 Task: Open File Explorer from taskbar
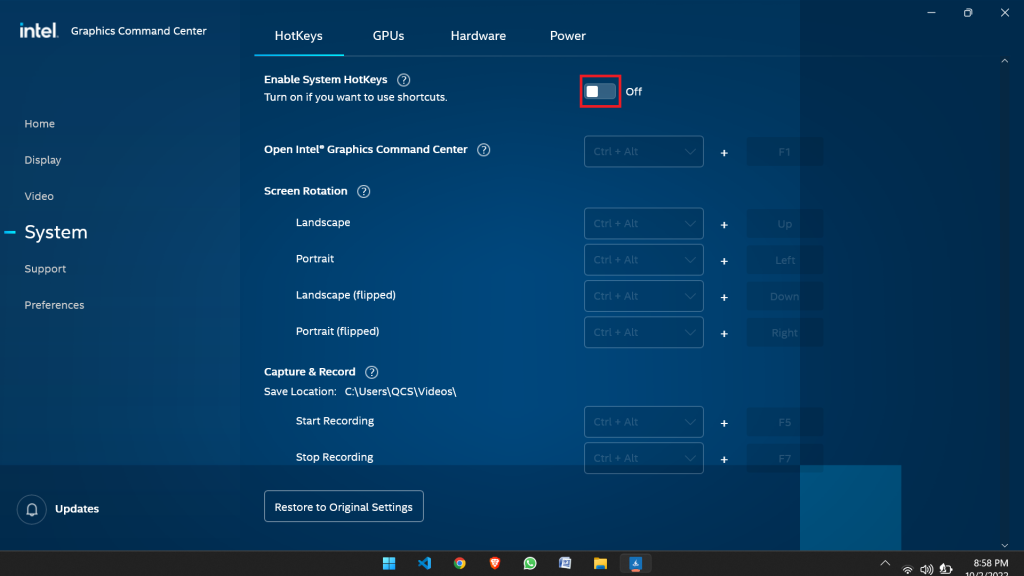click(600, 564)
